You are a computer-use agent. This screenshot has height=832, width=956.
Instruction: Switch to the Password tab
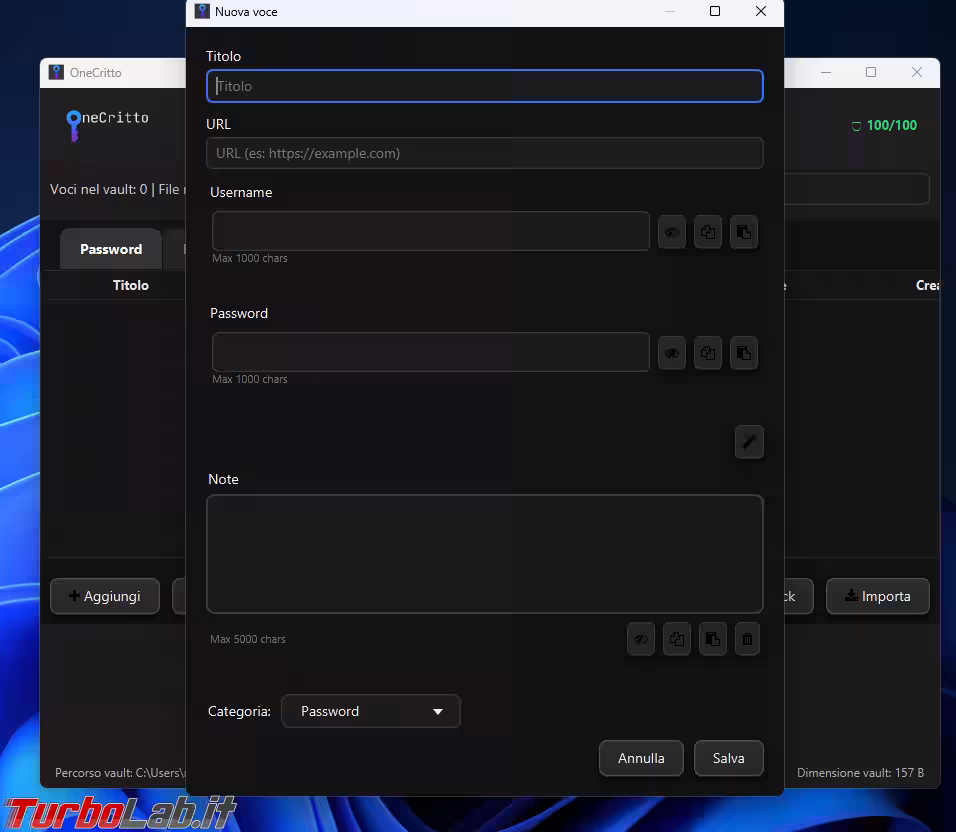(x=110, y=248)
